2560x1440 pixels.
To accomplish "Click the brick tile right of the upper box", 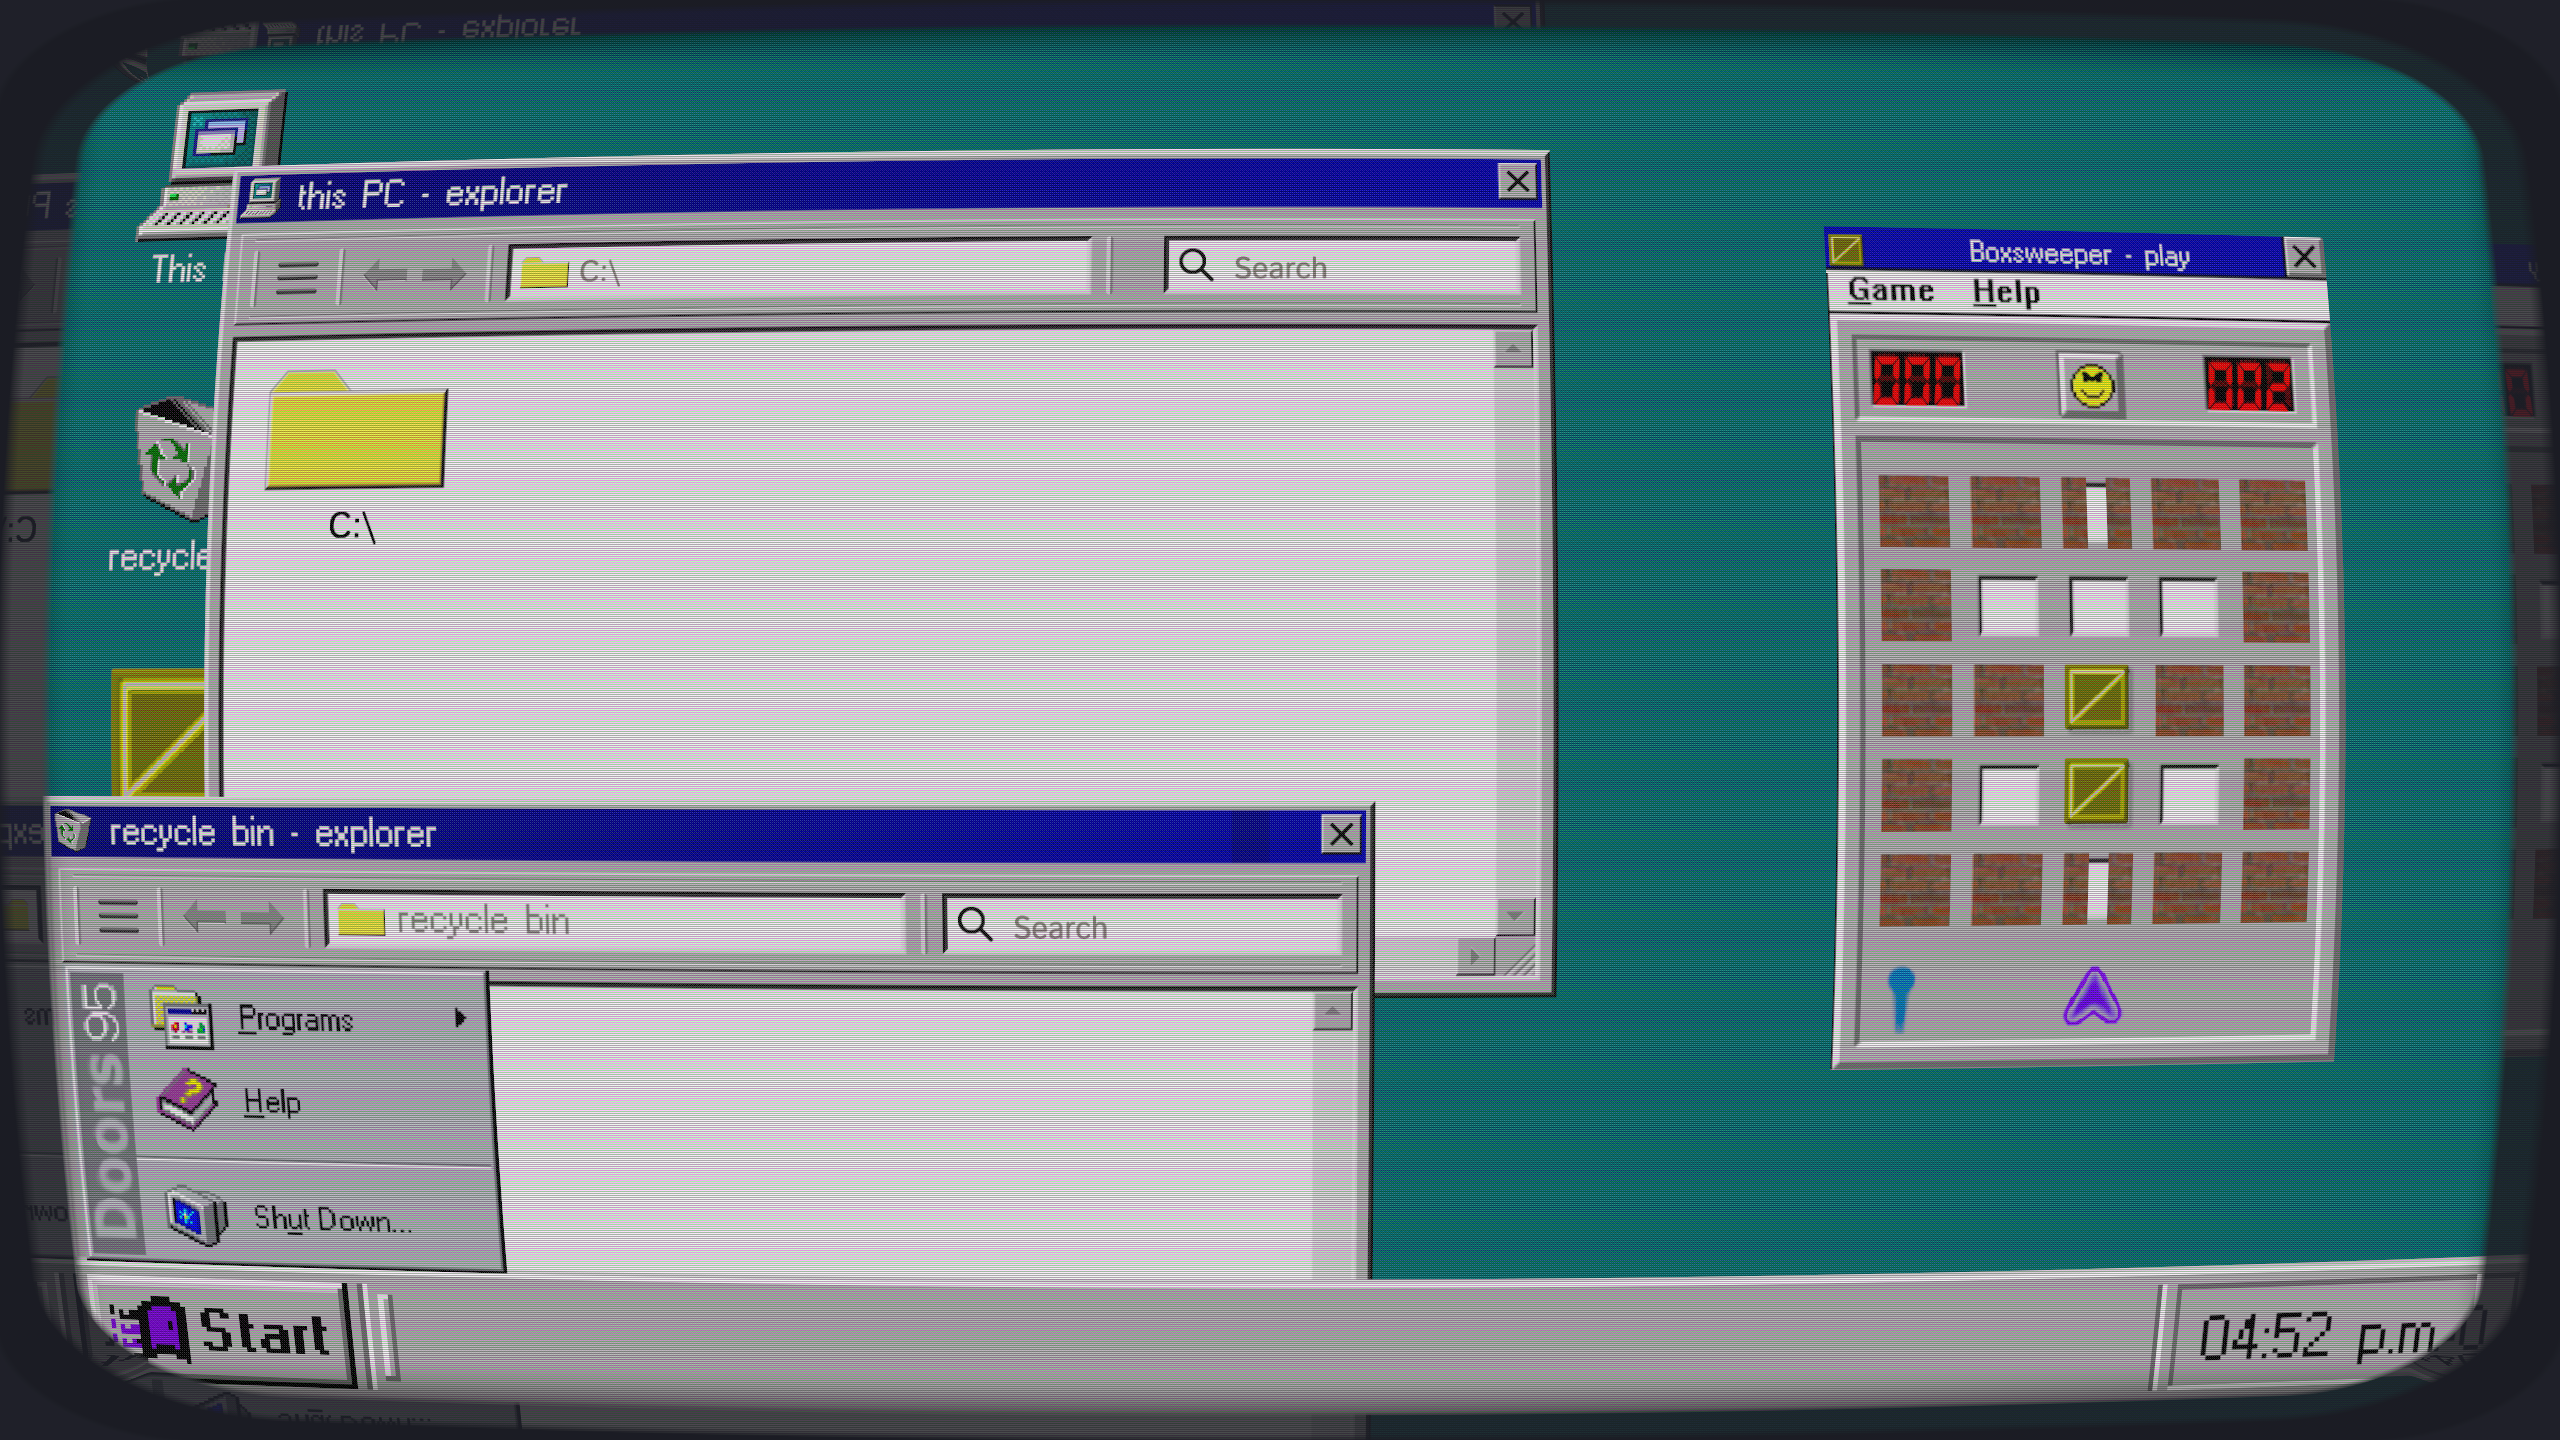I will pyautogui.click(x=2188, y=701).
